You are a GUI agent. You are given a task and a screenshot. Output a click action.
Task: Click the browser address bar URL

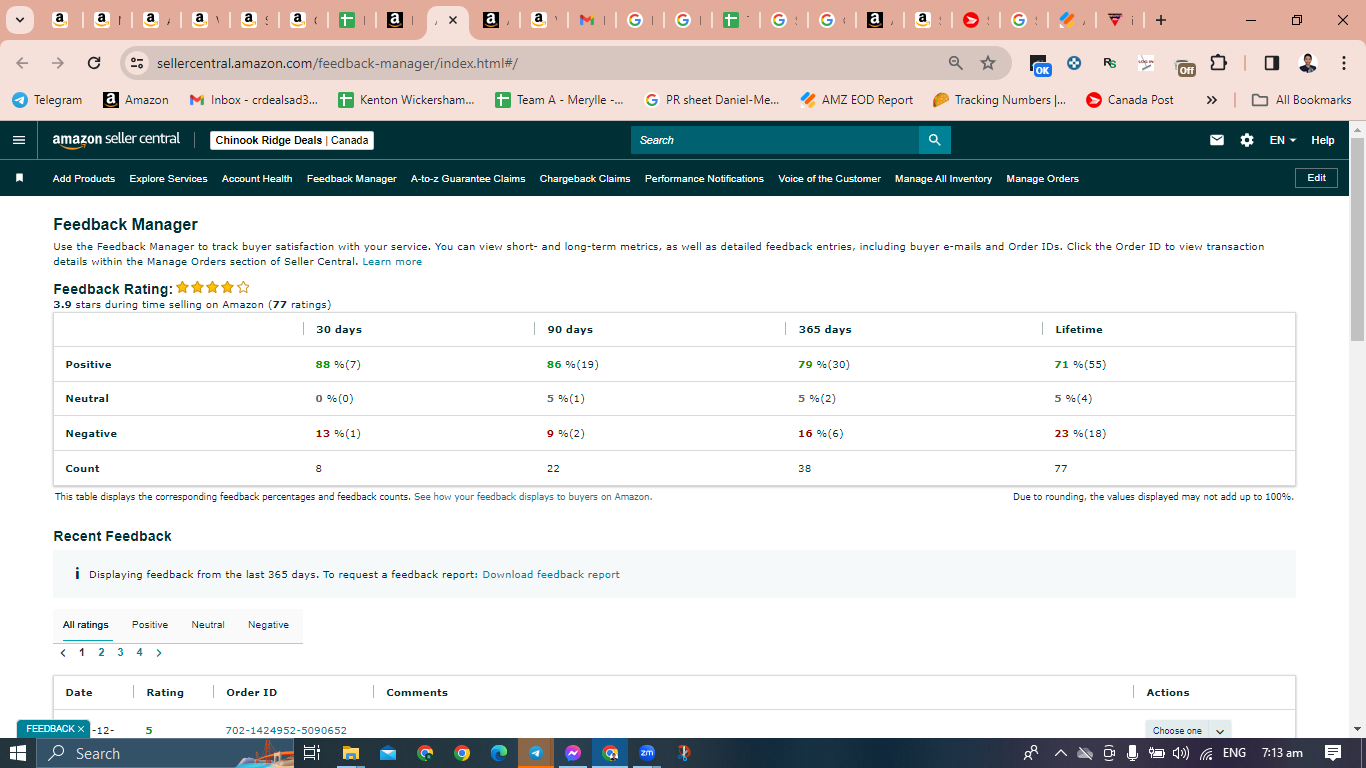point(337,63)
